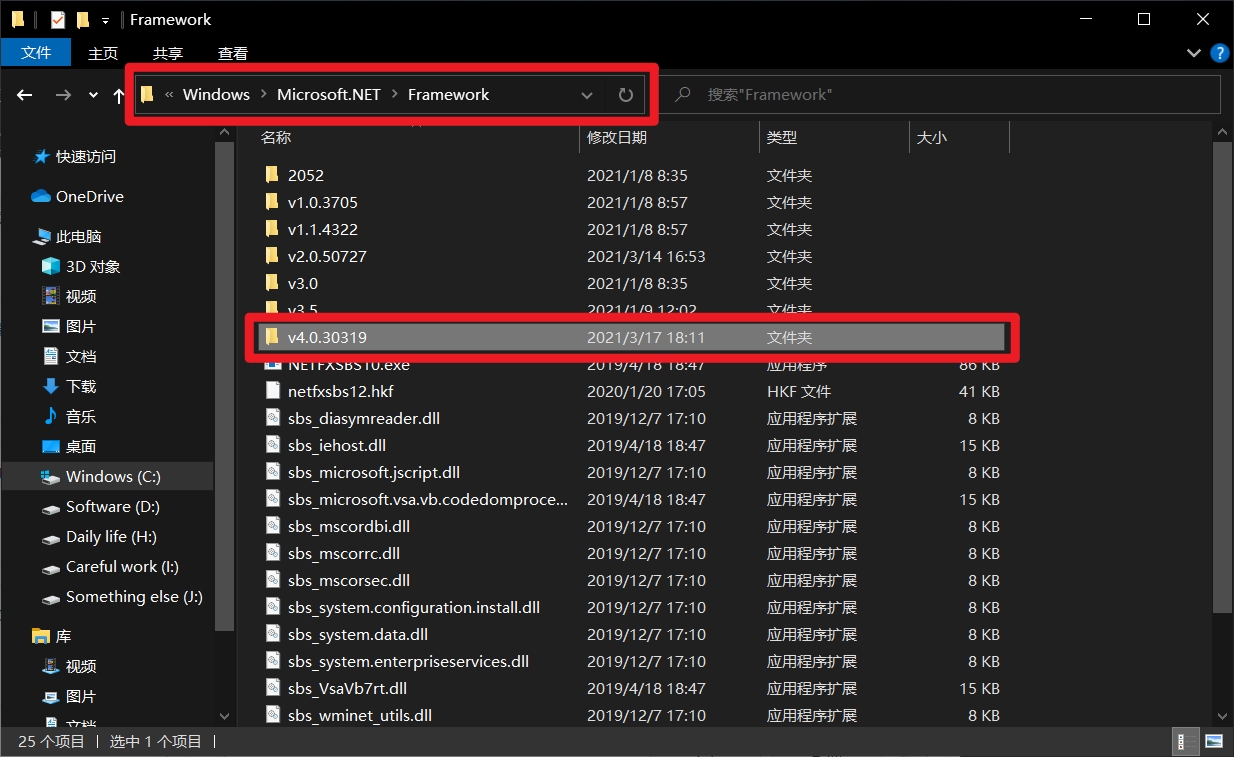
Task: Click the file list vertical scrollbar
Action: [x=1223, y=375]
